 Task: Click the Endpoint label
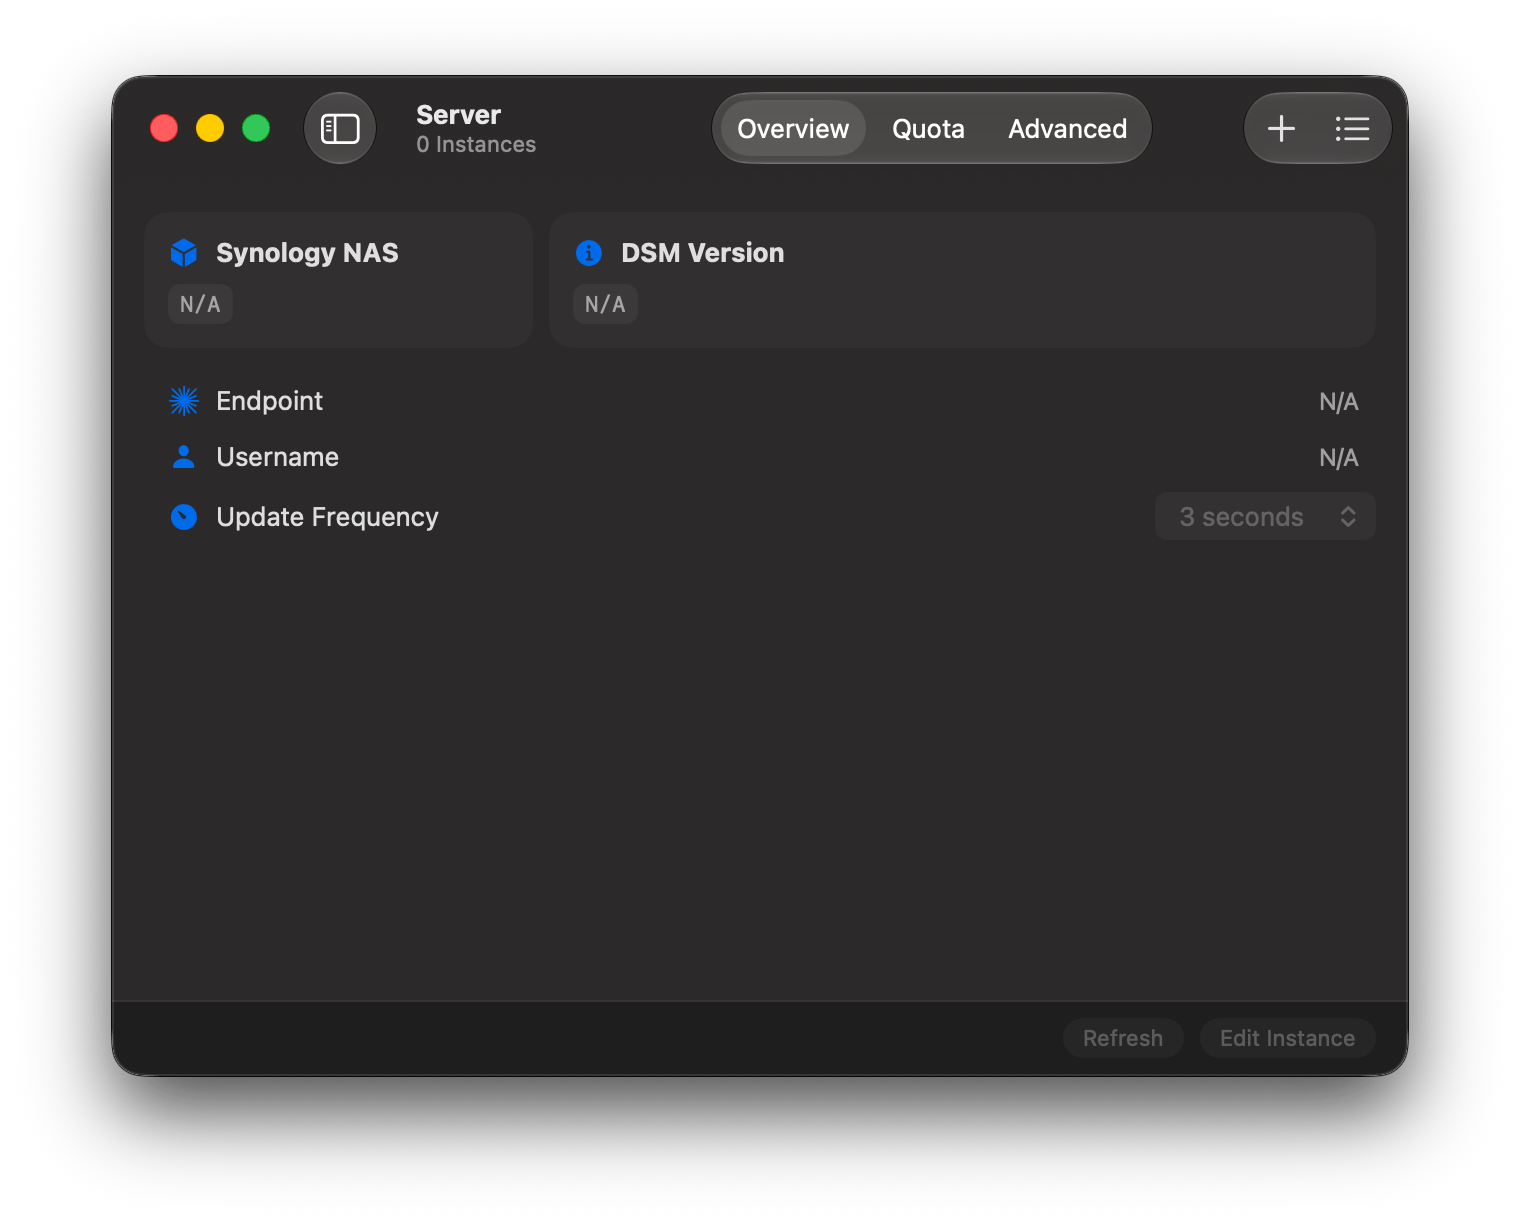[269, 401]
